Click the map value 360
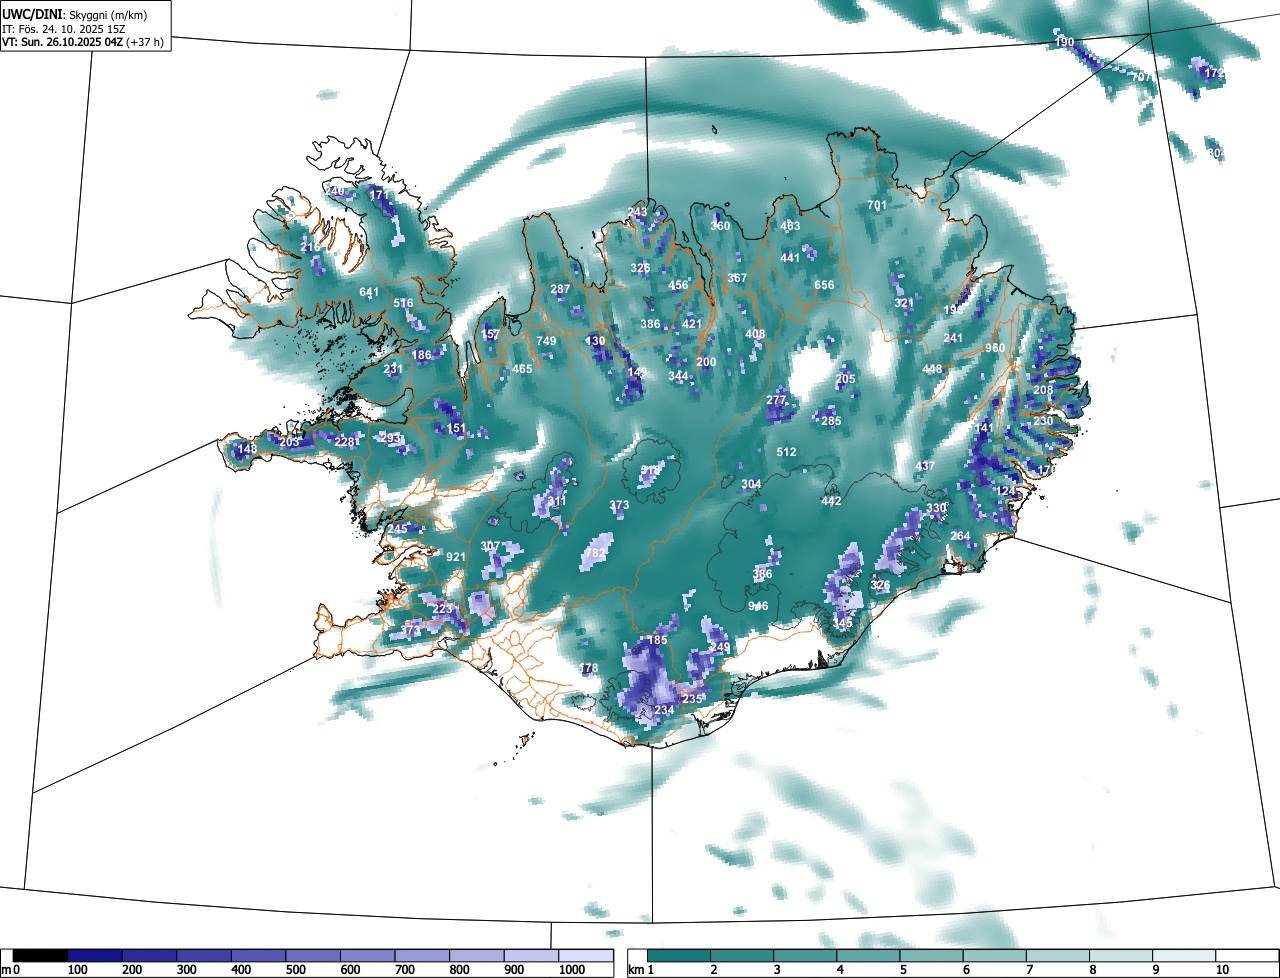Viewport: 1280px width, 978px height. [x=720, y=226]
